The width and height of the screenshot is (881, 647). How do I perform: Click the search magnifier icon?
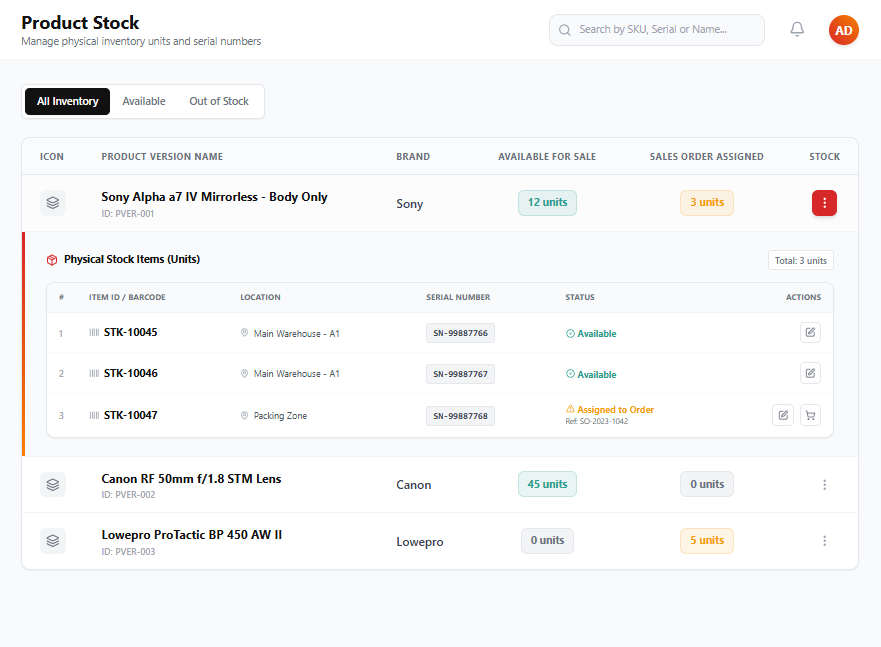click(x=565, y=30)
